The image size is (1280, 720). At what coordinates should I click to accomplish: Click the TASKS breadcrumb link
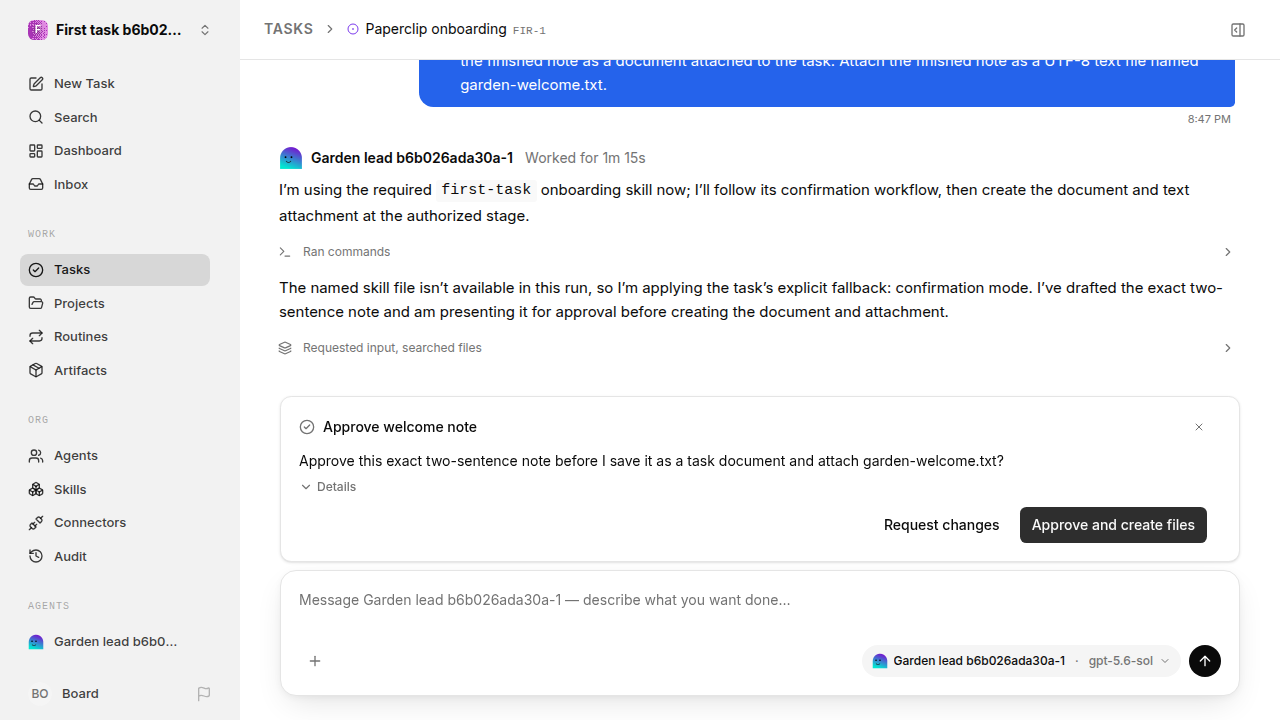[x=288, y=29]
